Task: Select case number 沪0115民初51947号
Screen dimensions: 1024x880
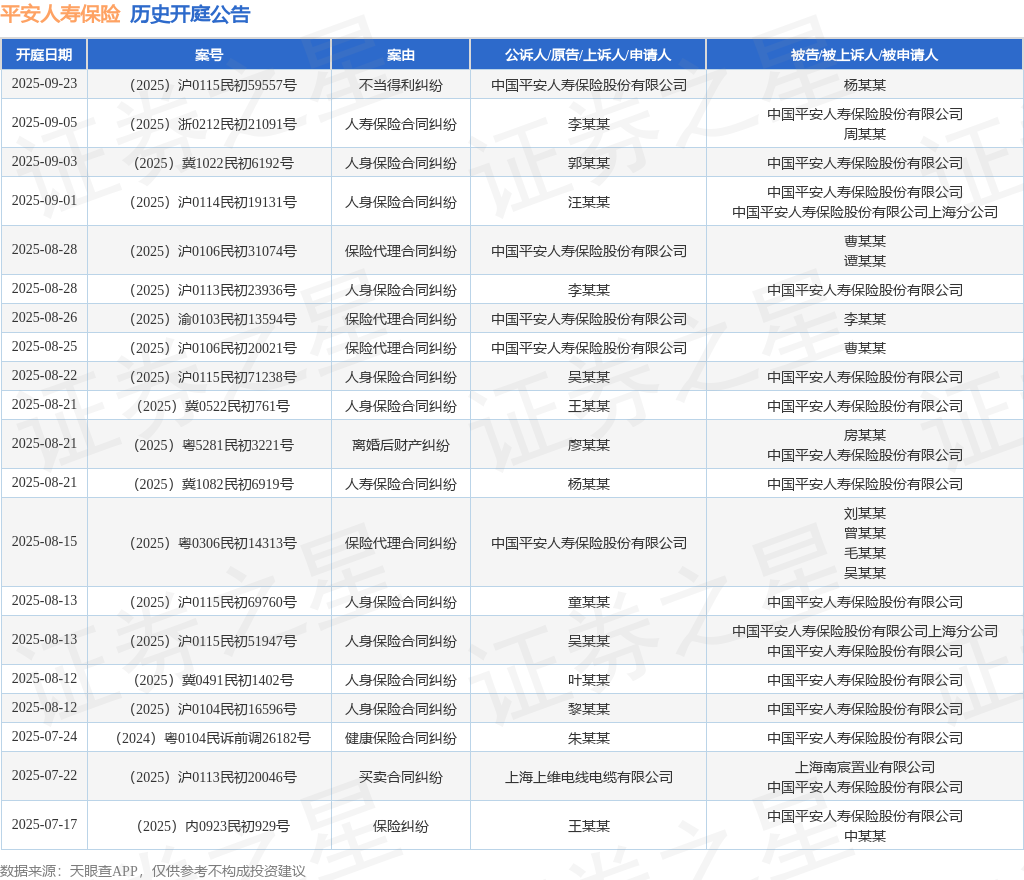Action: [x=213, y=641]
